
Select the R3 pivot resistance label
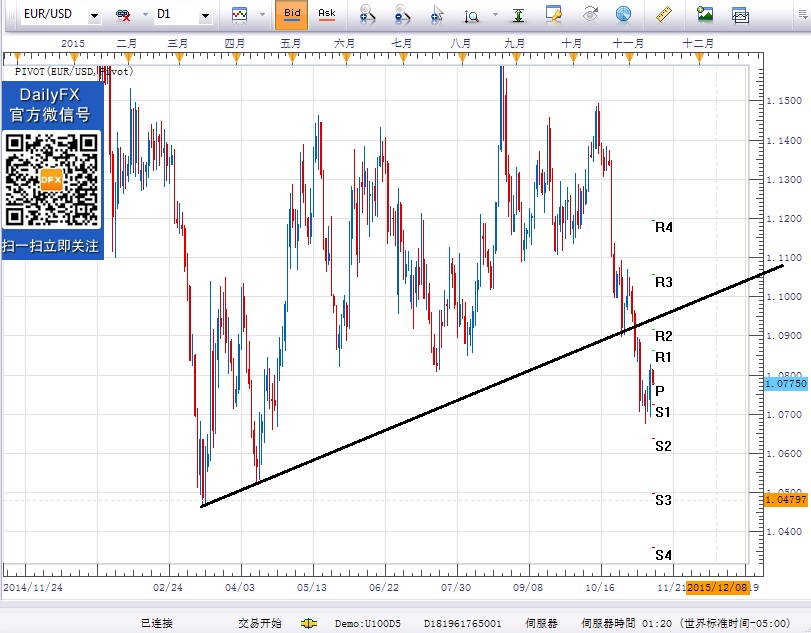point(664,282)
